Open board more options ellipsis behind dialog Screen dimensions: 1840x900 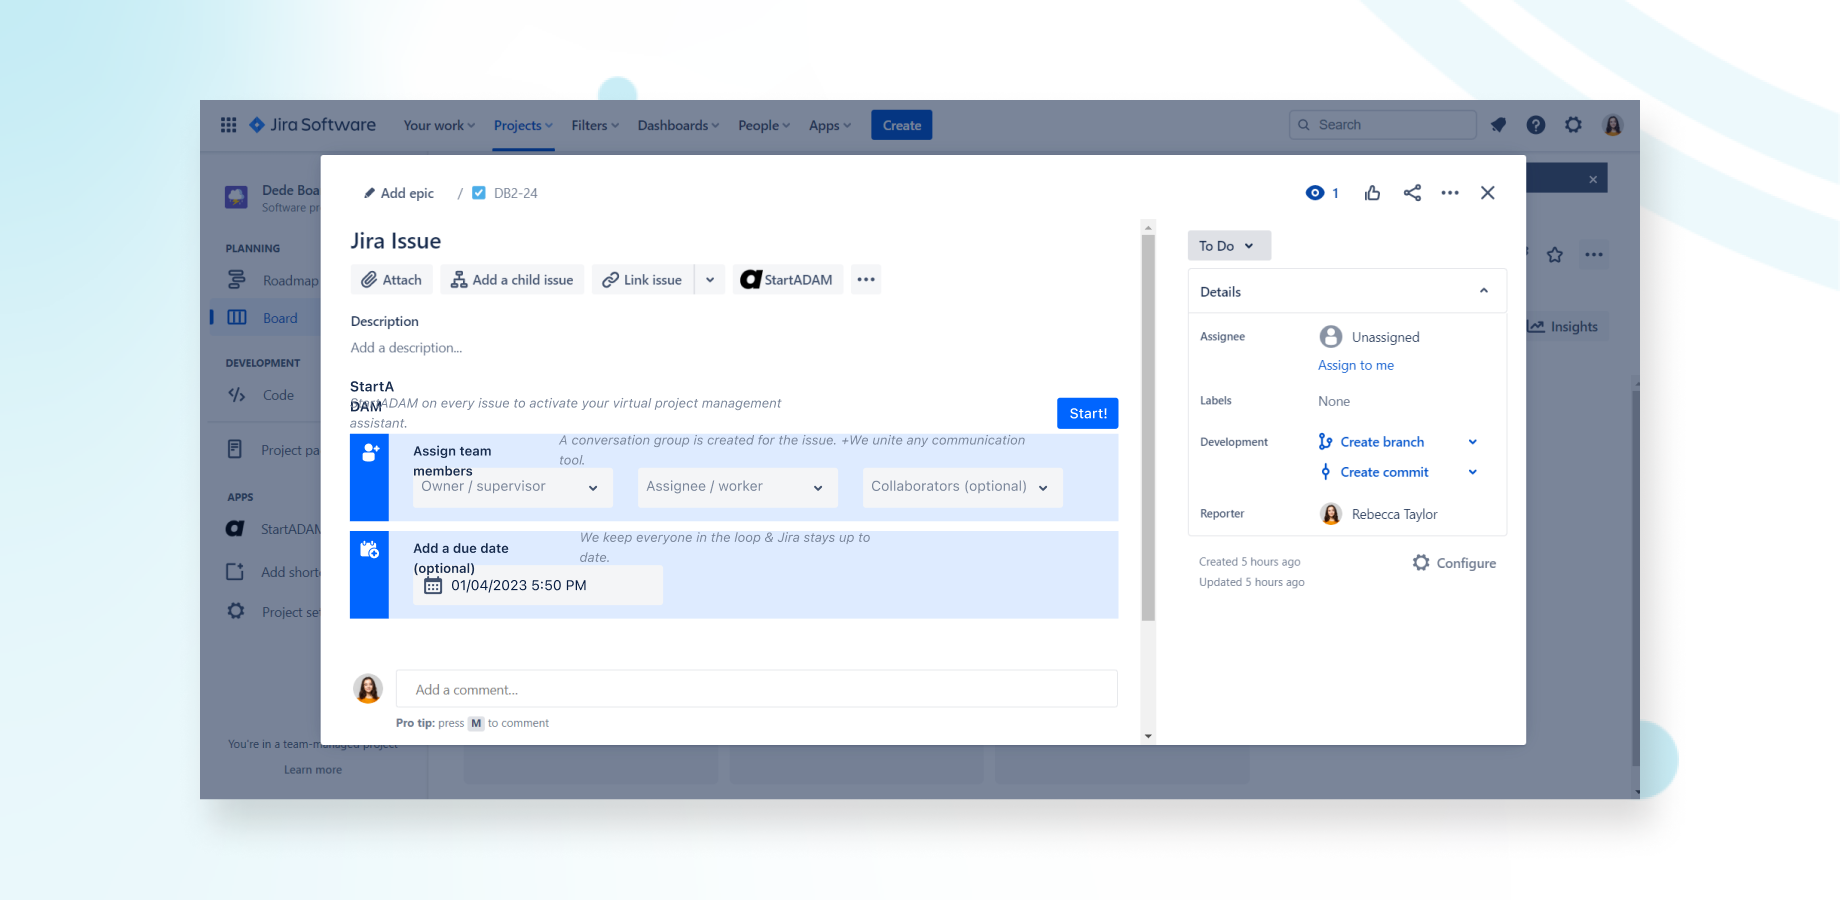click(x=1594, y=255)
